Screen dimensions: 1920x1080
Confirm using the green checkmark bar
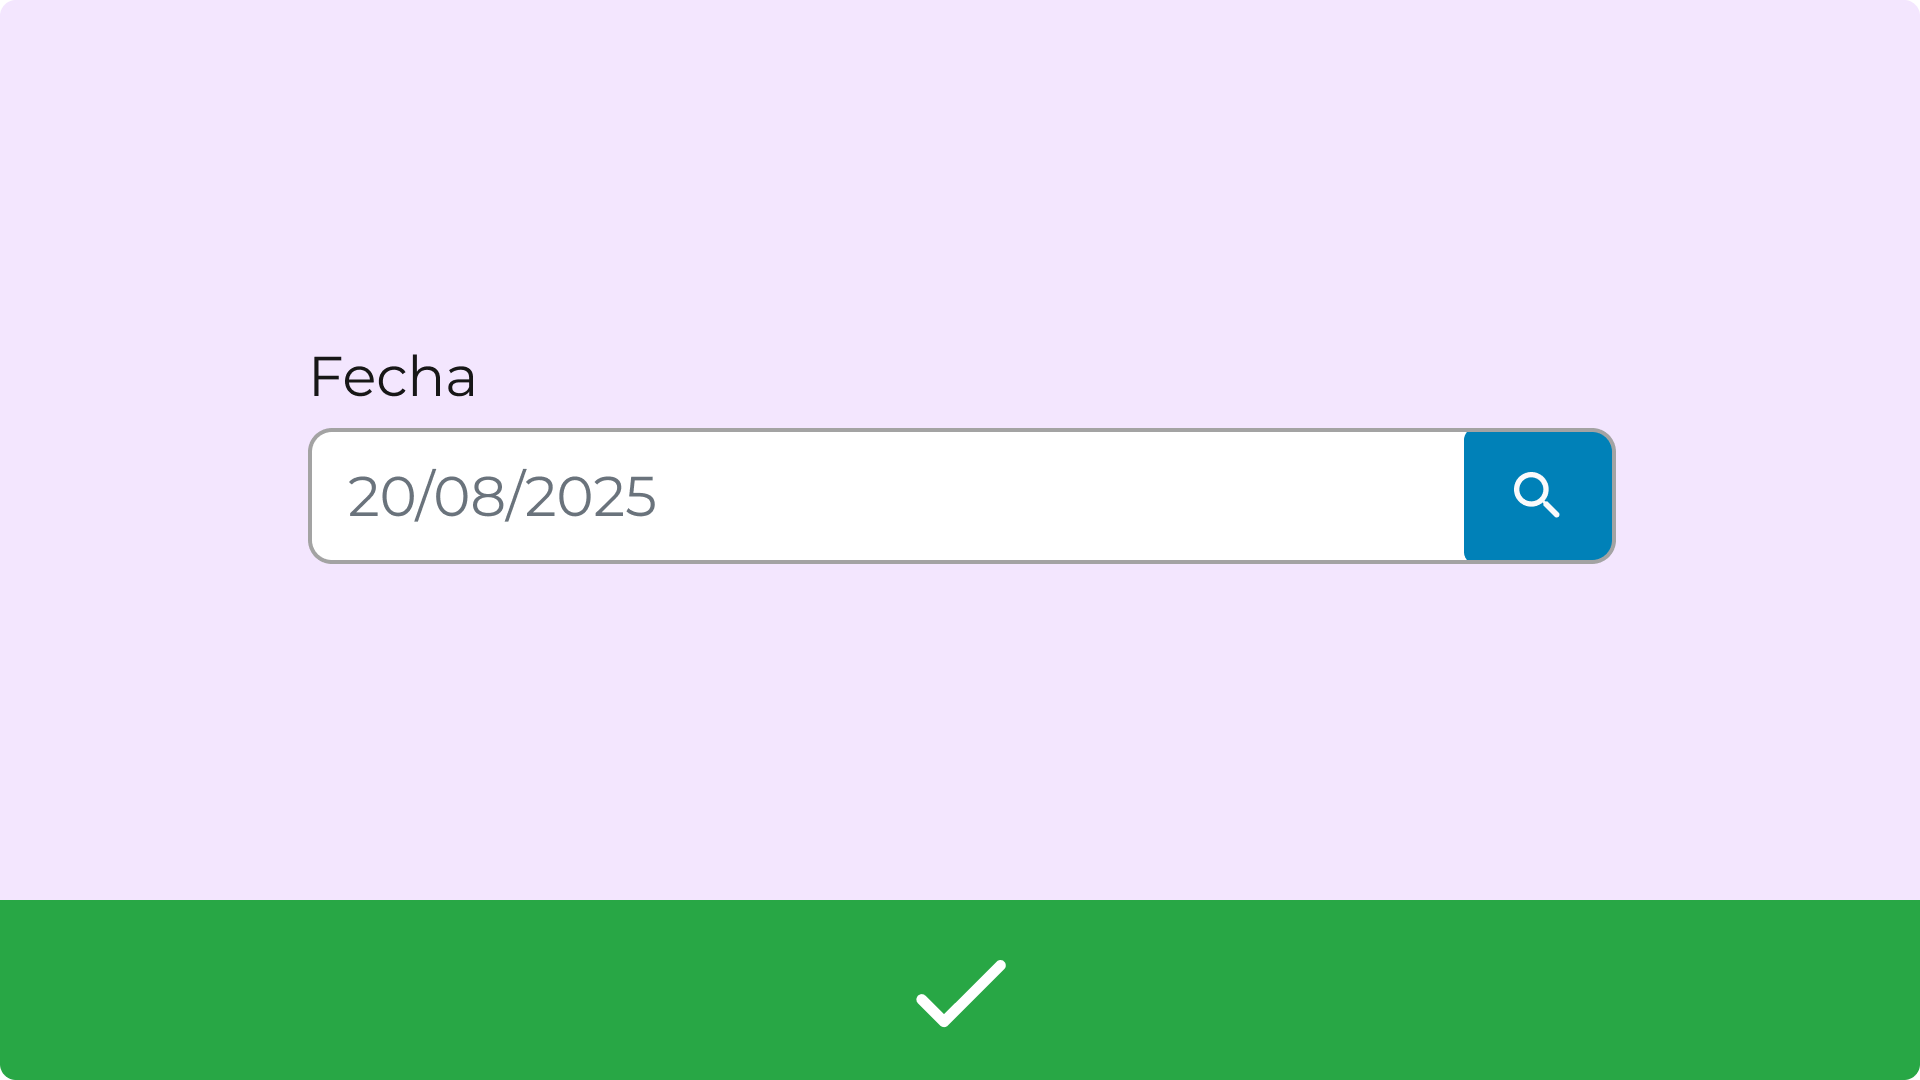point(960,990)
